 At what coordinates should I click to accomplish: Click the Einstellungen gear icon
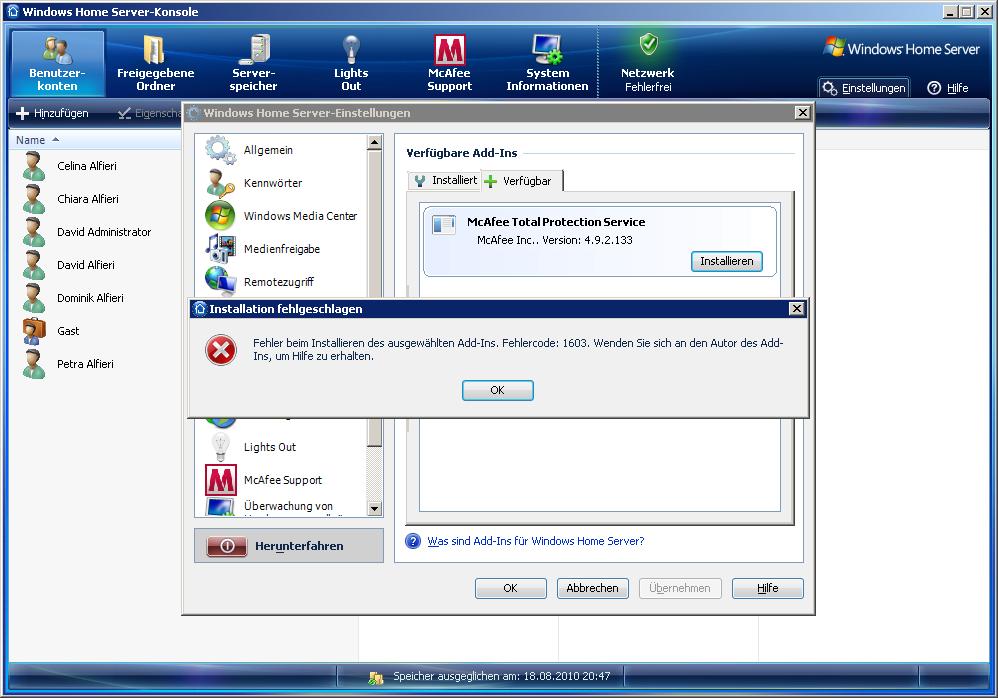point(829,88)
